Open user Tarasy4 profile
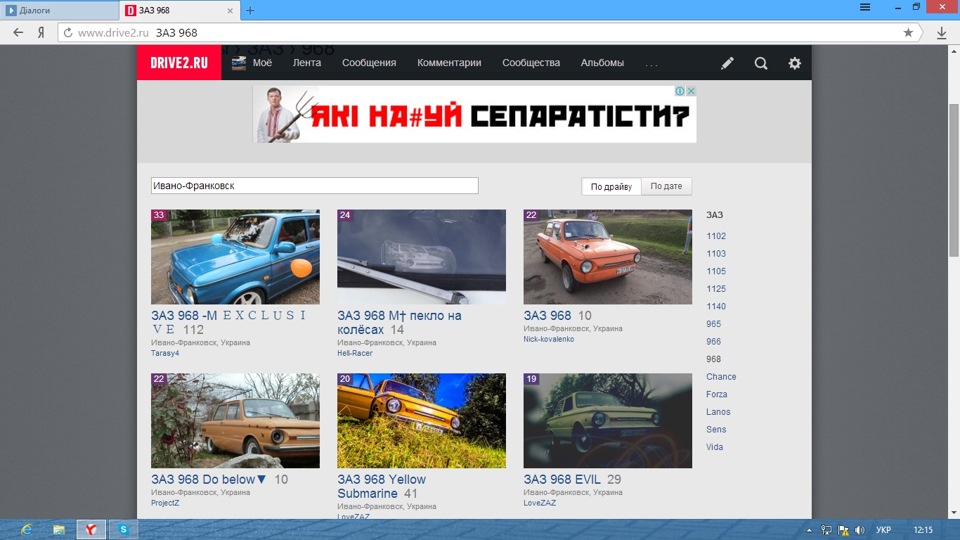Screen dimensions: 960x540 pyautogui.click(x=165, y=353)
